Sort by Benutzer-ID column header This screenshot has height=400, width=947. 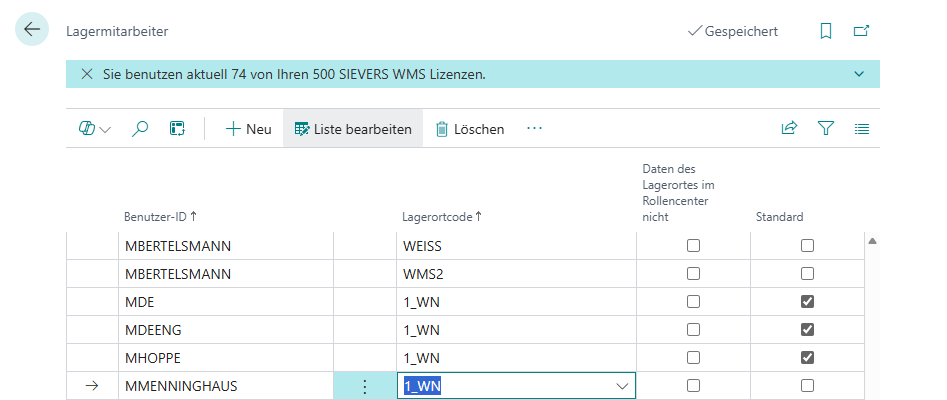pos(159,216)
